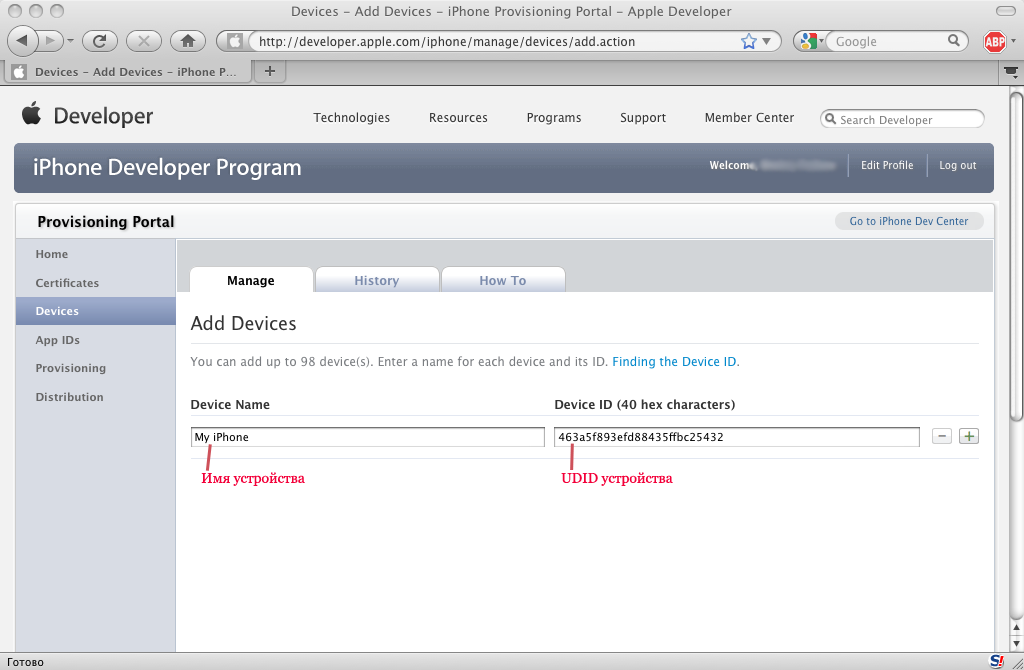Open the Resources menu

[x=458, y=118]
